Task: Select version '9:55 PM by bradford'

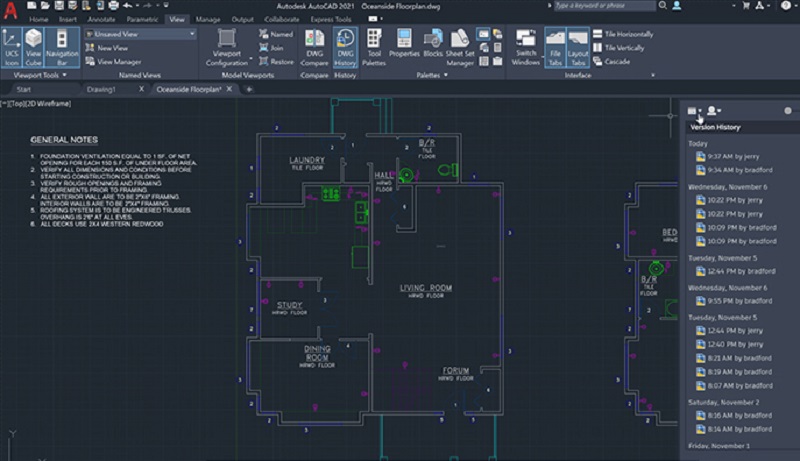Action: click(x=735, y=301)
